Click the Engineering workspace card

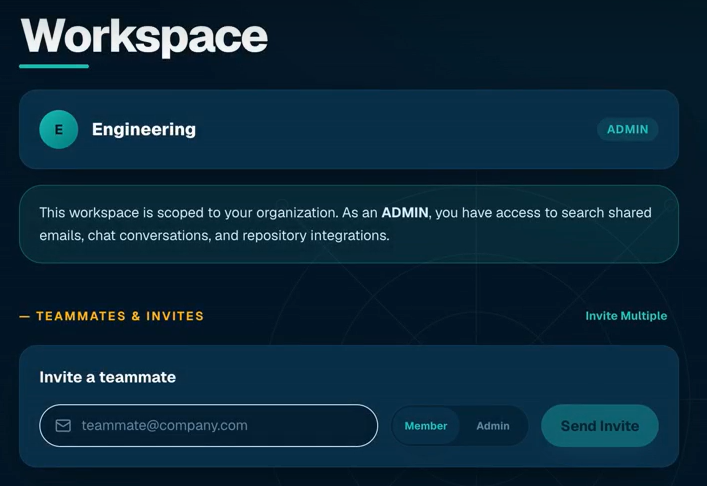[349, 129]
